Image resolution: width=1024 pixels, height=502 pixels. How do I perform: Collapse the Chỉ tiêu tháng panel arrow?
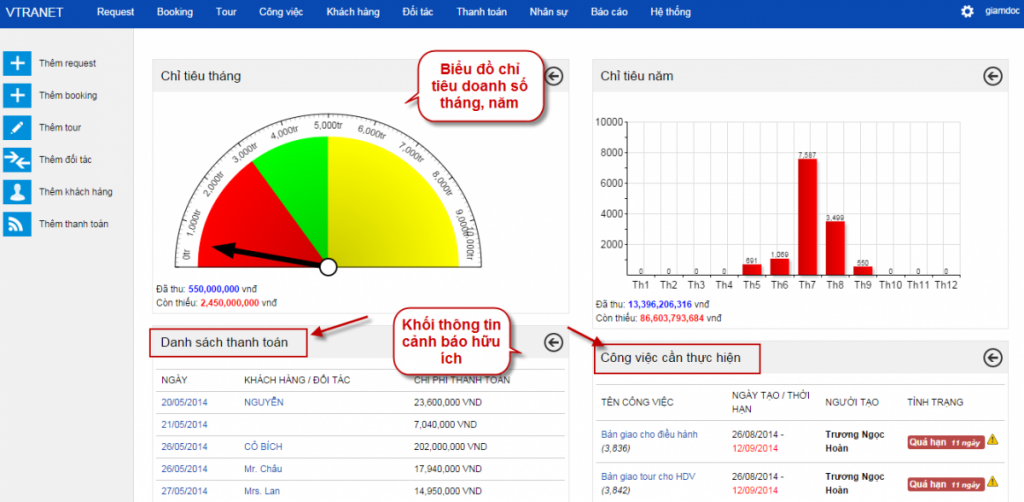coord(554,75)
